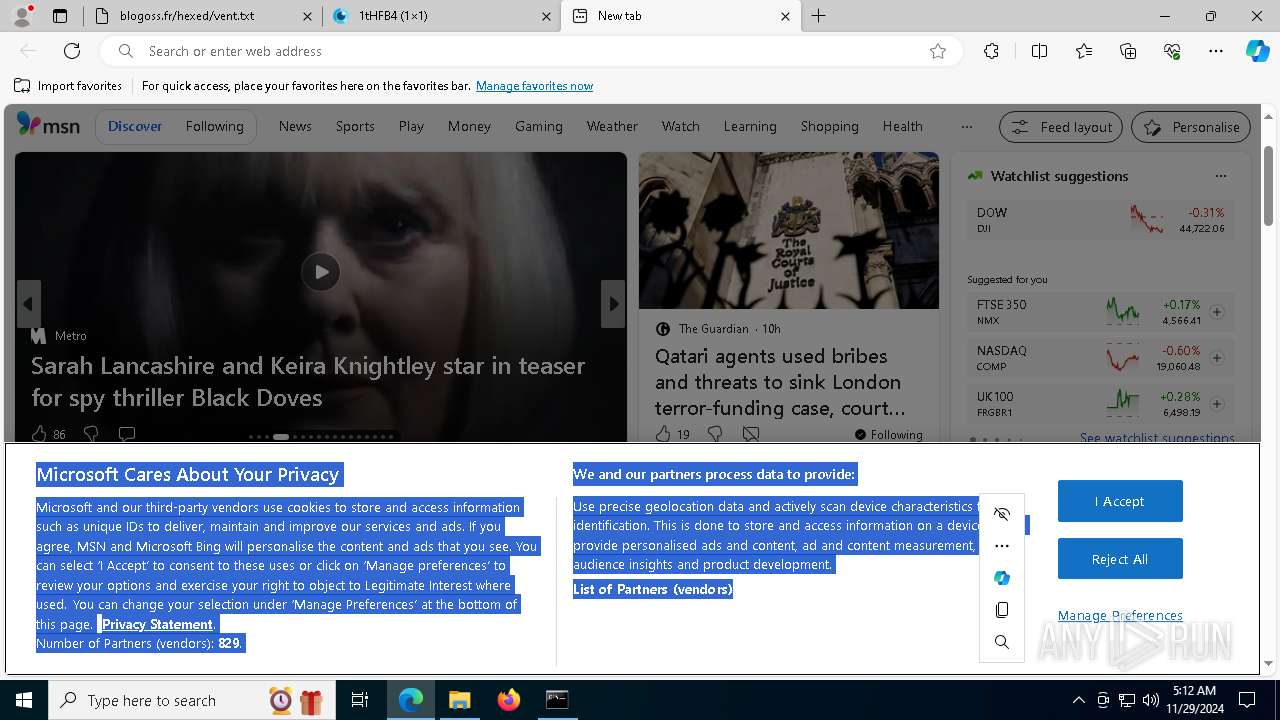Select the Following feed tab
1280x720 pixels.
[214, 126]
